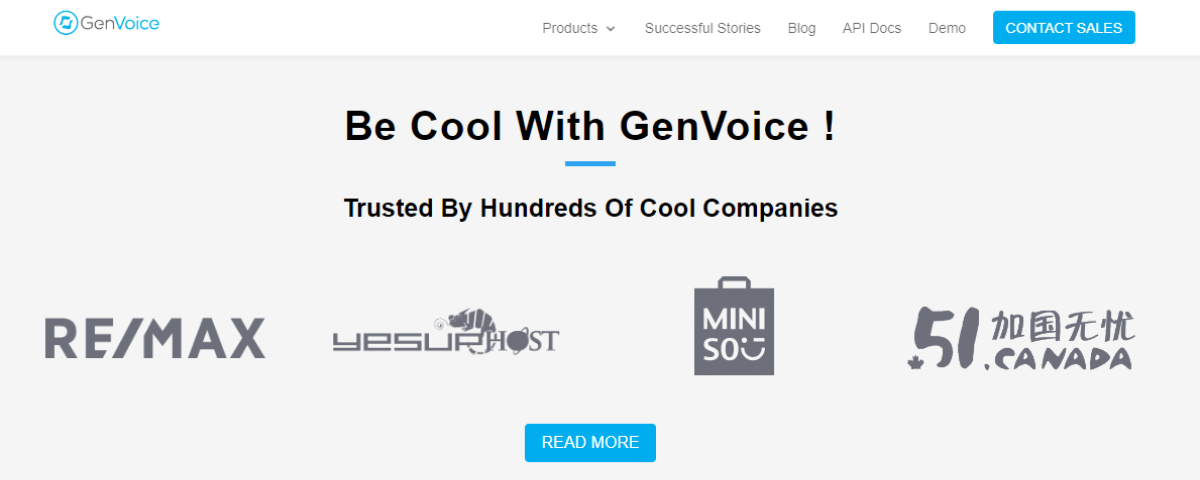Go to Successful Stories page

tap(702, 28)
